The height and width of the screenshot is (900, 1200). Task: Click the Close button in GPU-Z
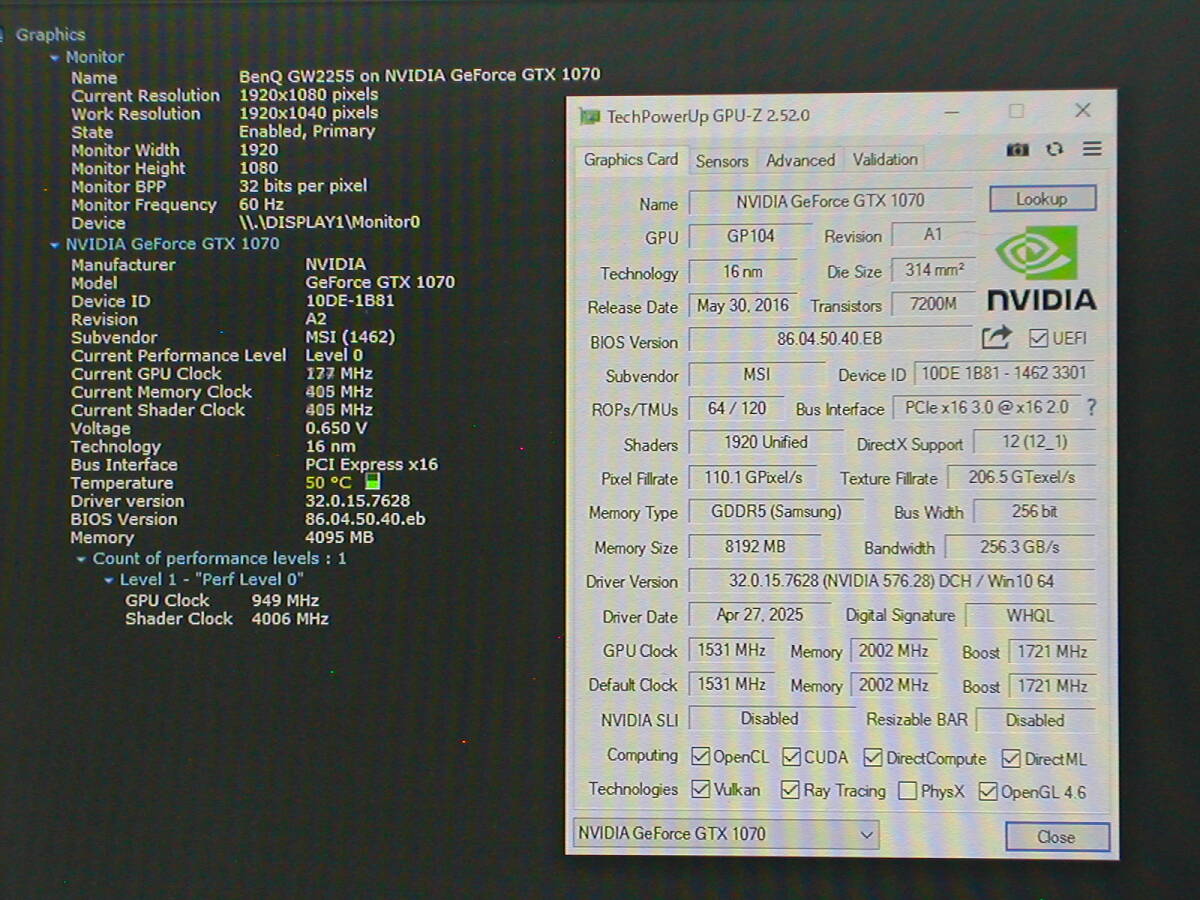pos(1057,837)
